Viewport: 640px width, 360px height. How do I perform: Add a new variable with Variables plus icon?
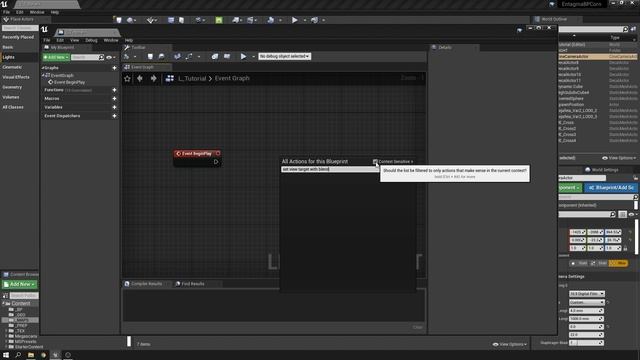(114, 107)
